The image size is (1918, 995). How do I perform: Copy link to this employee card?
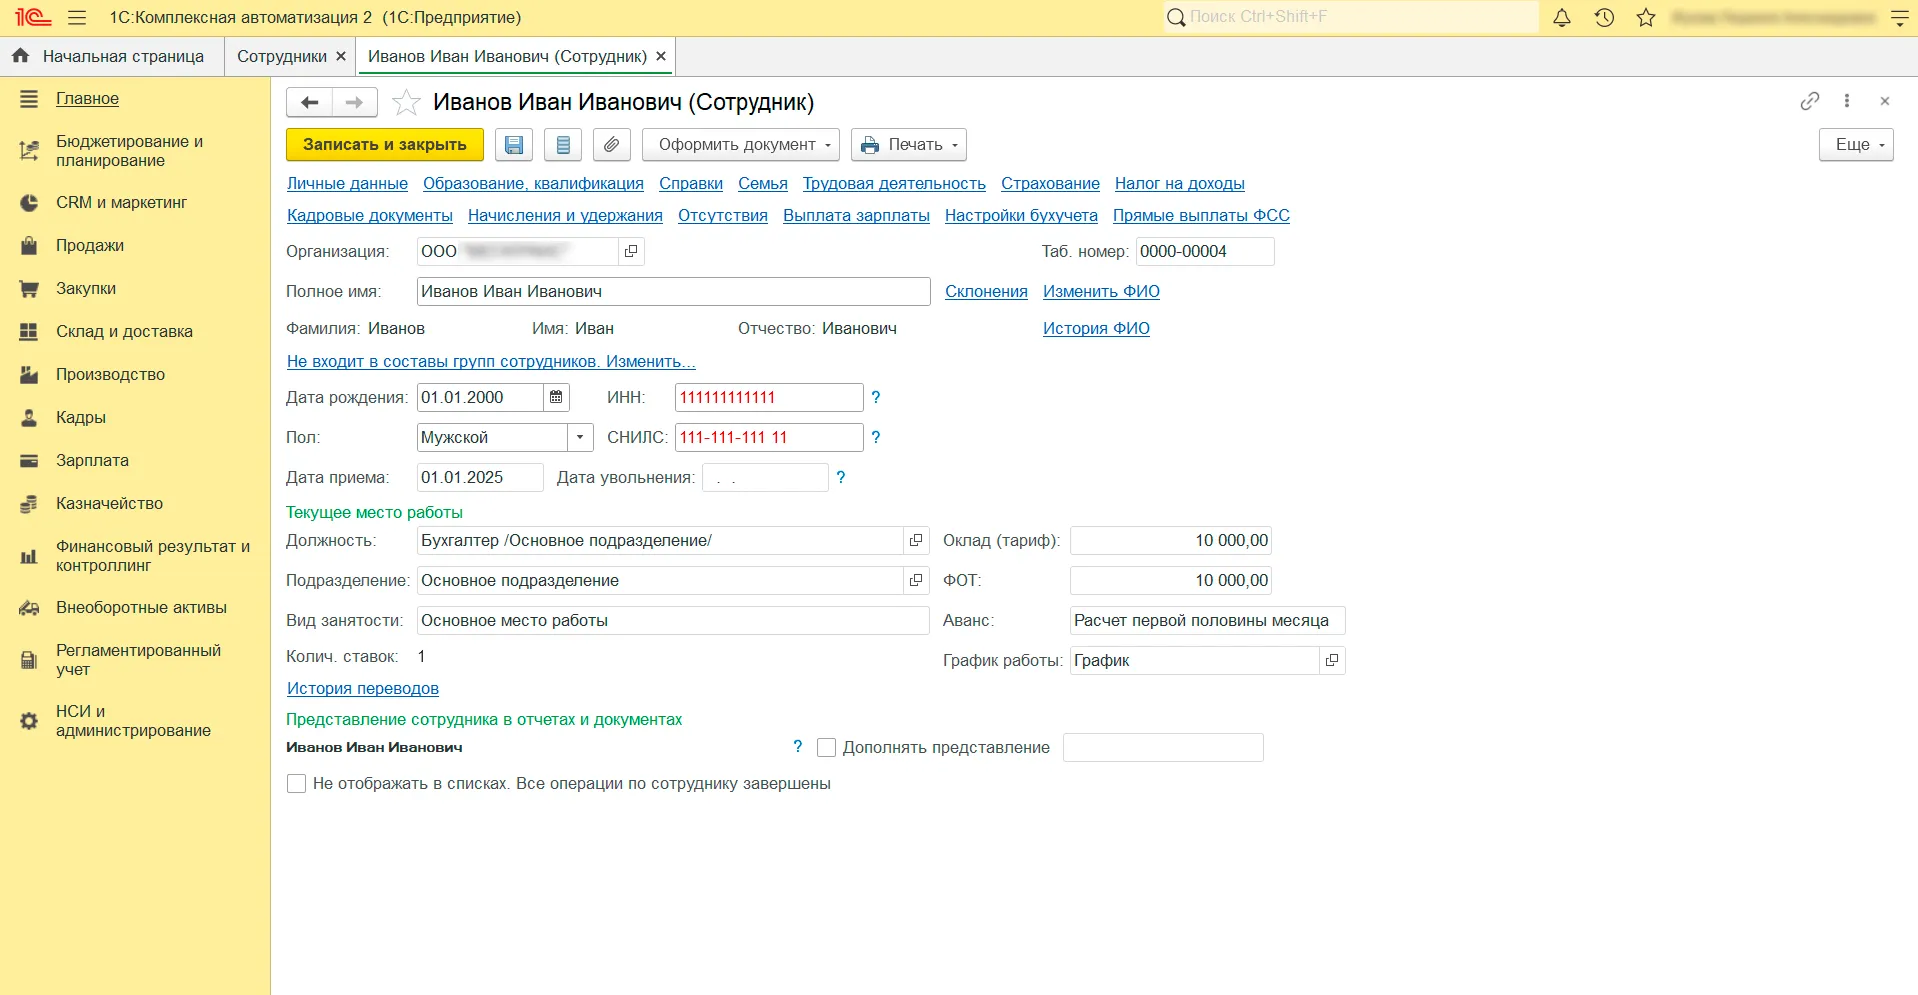(1809, 101)
